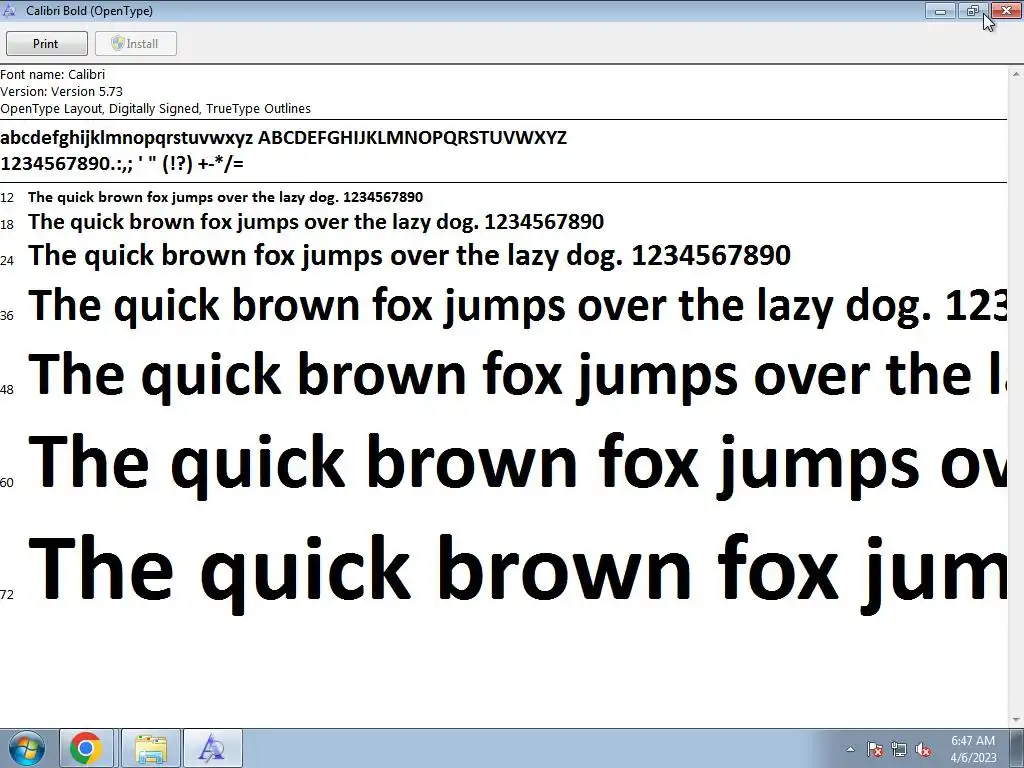This screenshot has height=768, width=1024.
Task: Click the 18 point sample sentence
Action: (x=316, y=223)
